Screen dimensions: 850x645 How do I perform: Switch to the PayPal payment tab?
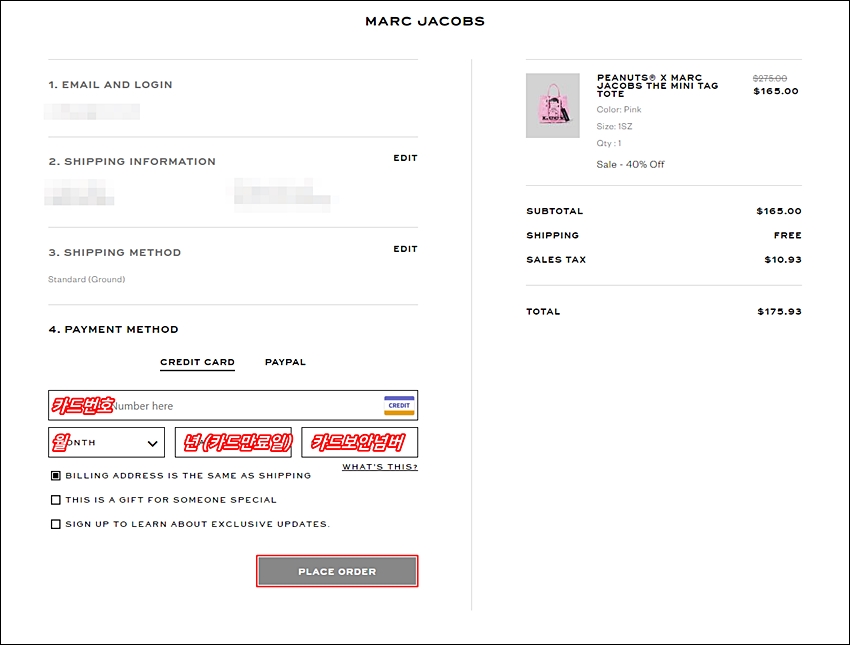coord(285,362)
